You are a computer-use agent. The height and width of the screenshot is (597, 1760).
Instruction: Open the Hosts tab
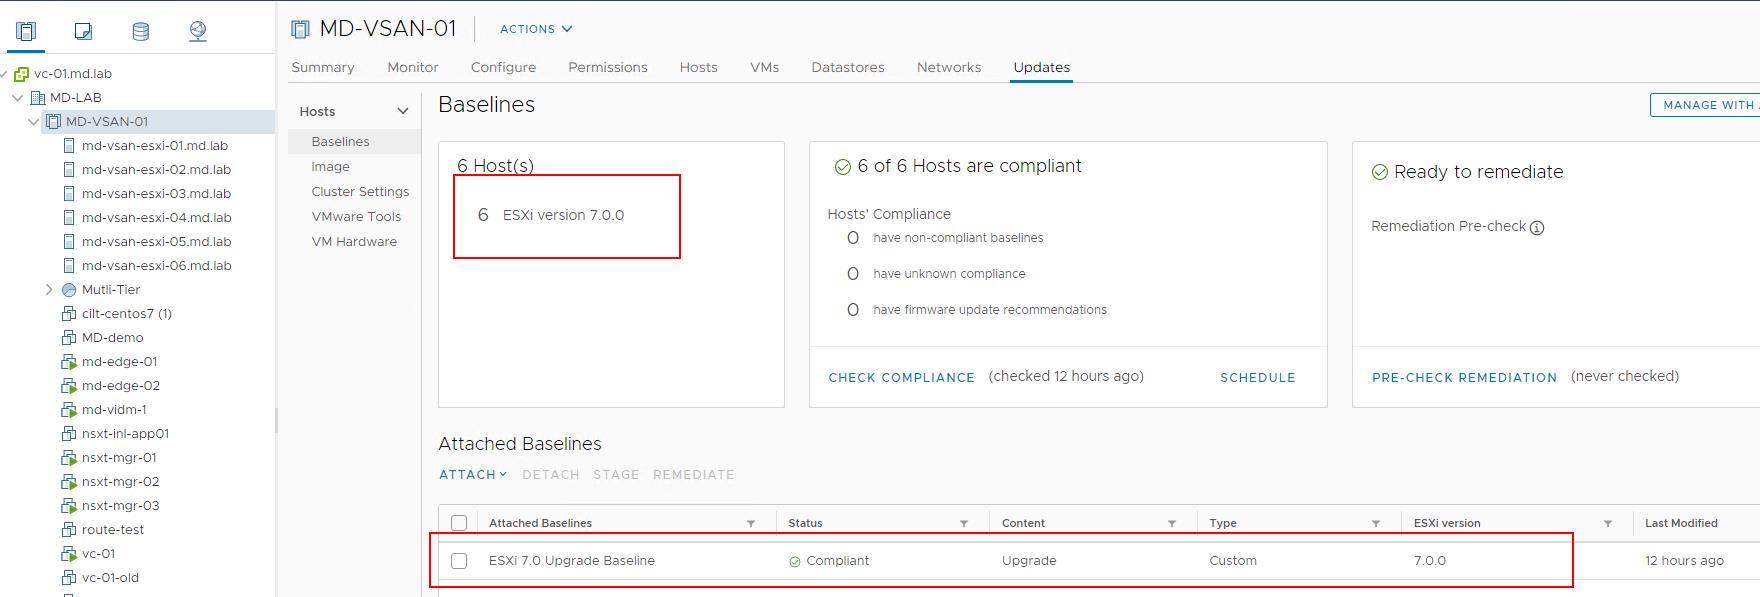[699, 67]
